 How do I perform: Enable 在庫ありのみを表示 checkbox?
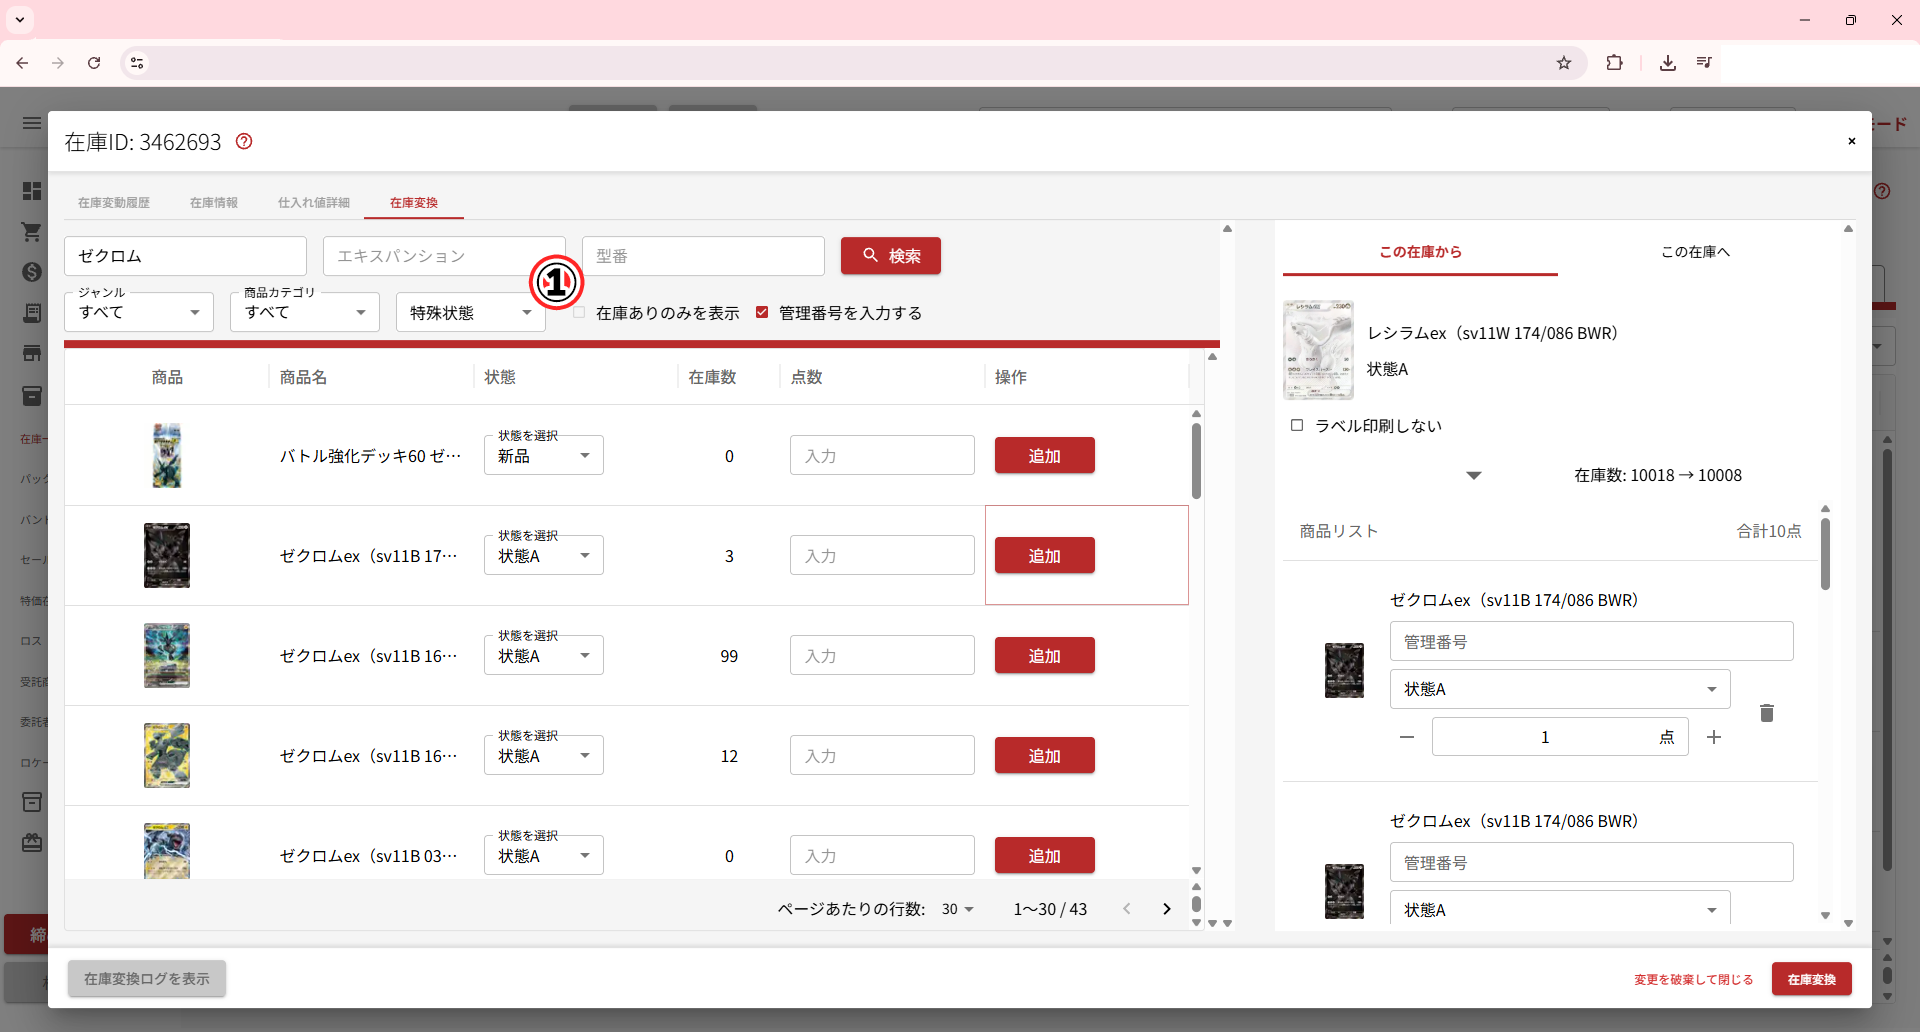pyautogui.click(x=579, y=313)
